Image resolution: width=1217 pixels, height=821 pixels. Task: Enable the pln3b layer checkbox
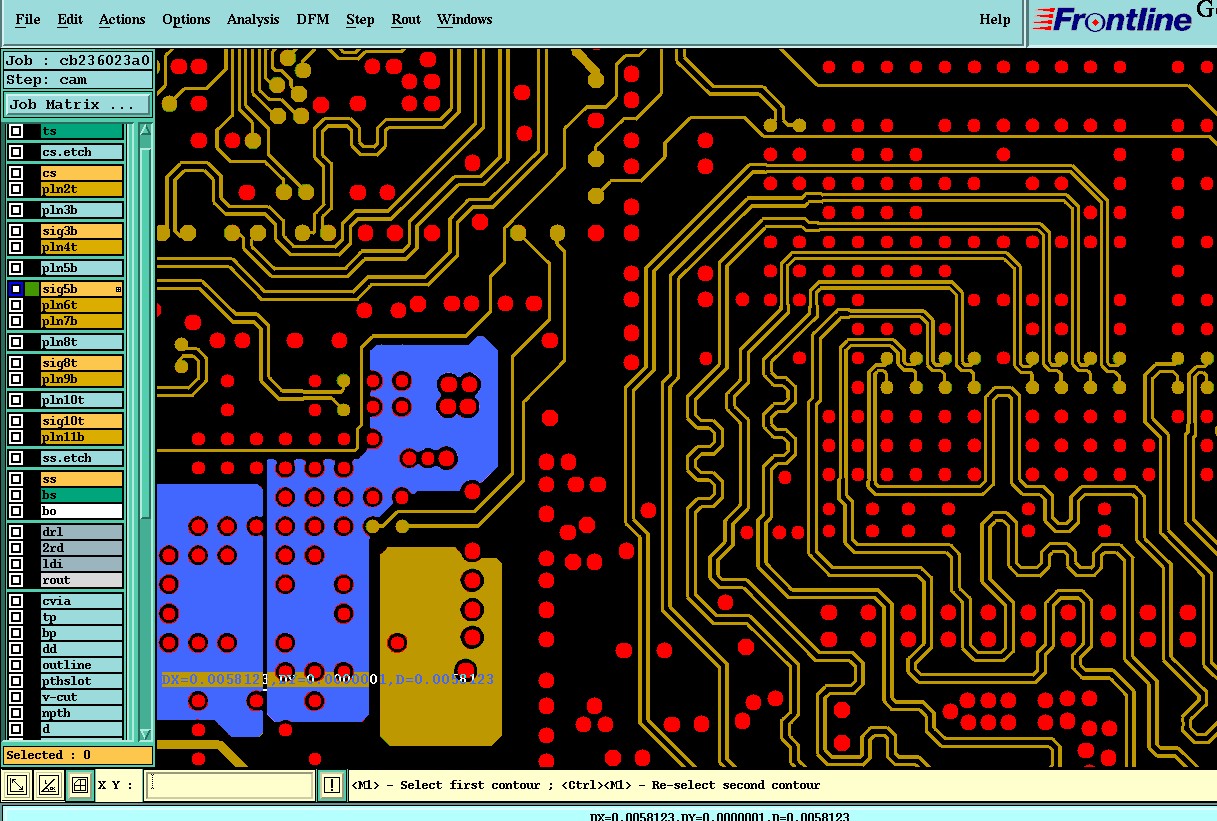click(16, 210)
